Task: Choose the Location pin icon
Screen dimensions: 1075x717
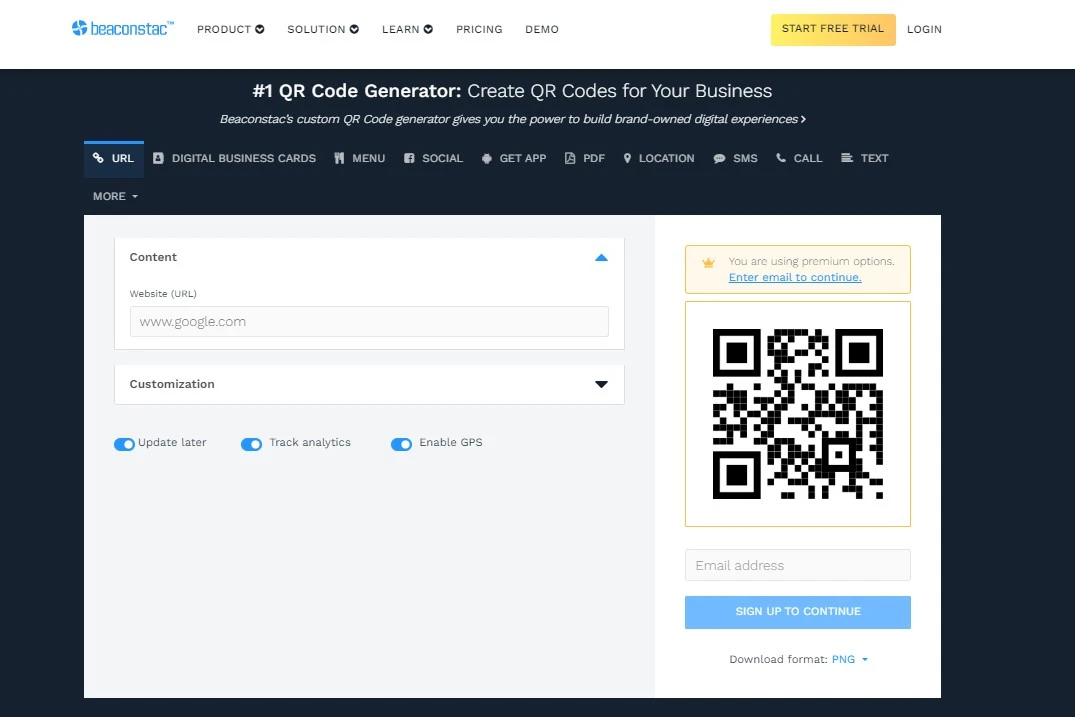Action: tap(627, 158)
